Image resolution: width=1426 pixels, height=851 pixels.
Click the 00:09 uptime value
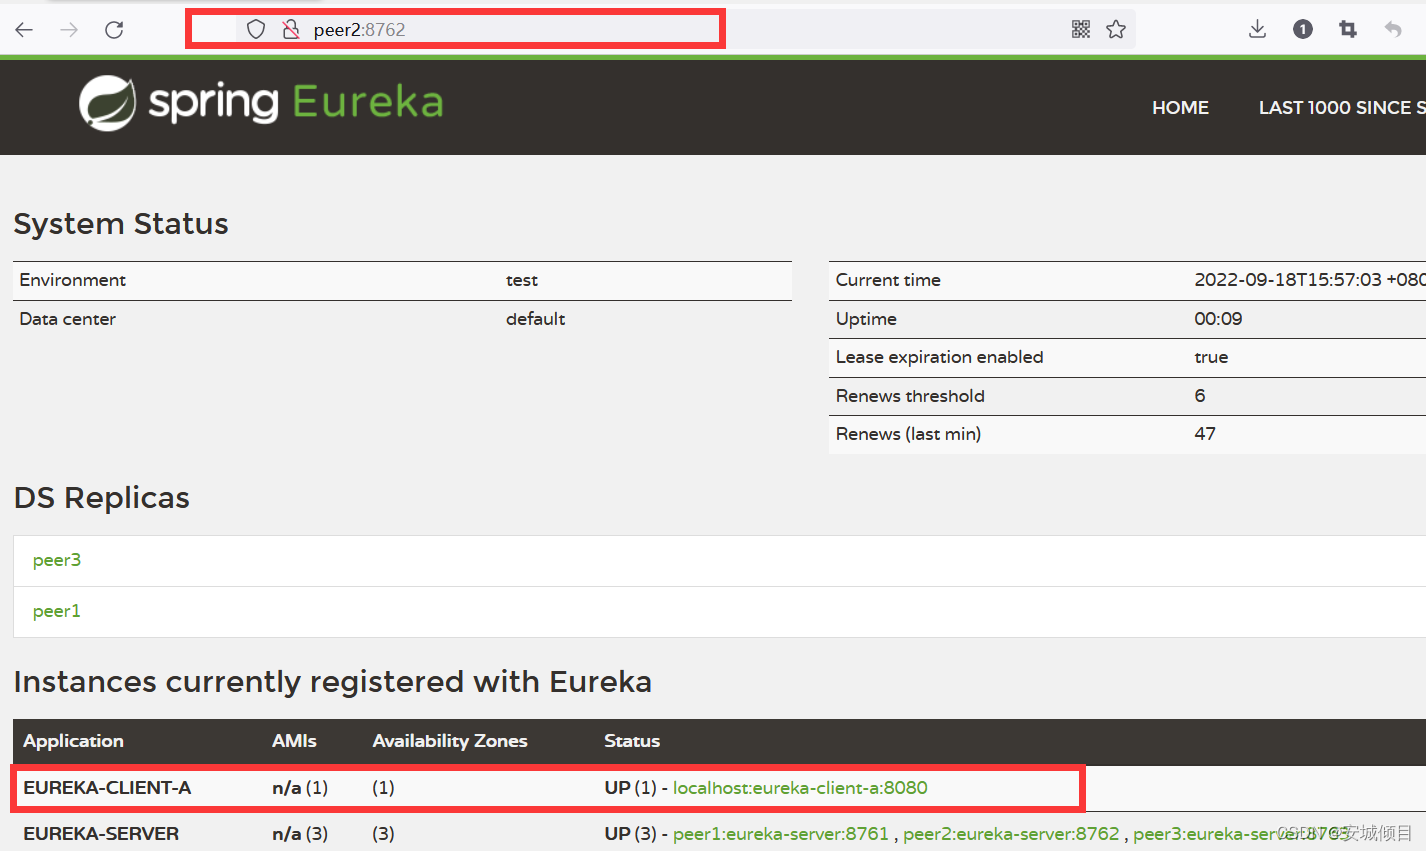tap(1218, 319)
